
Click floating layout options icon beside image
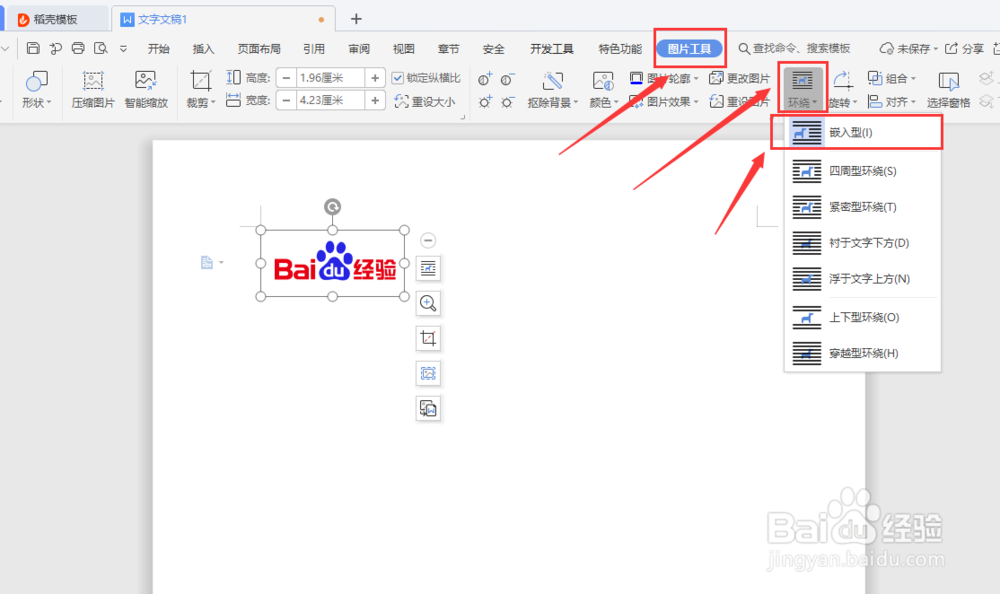pos(428,269)
